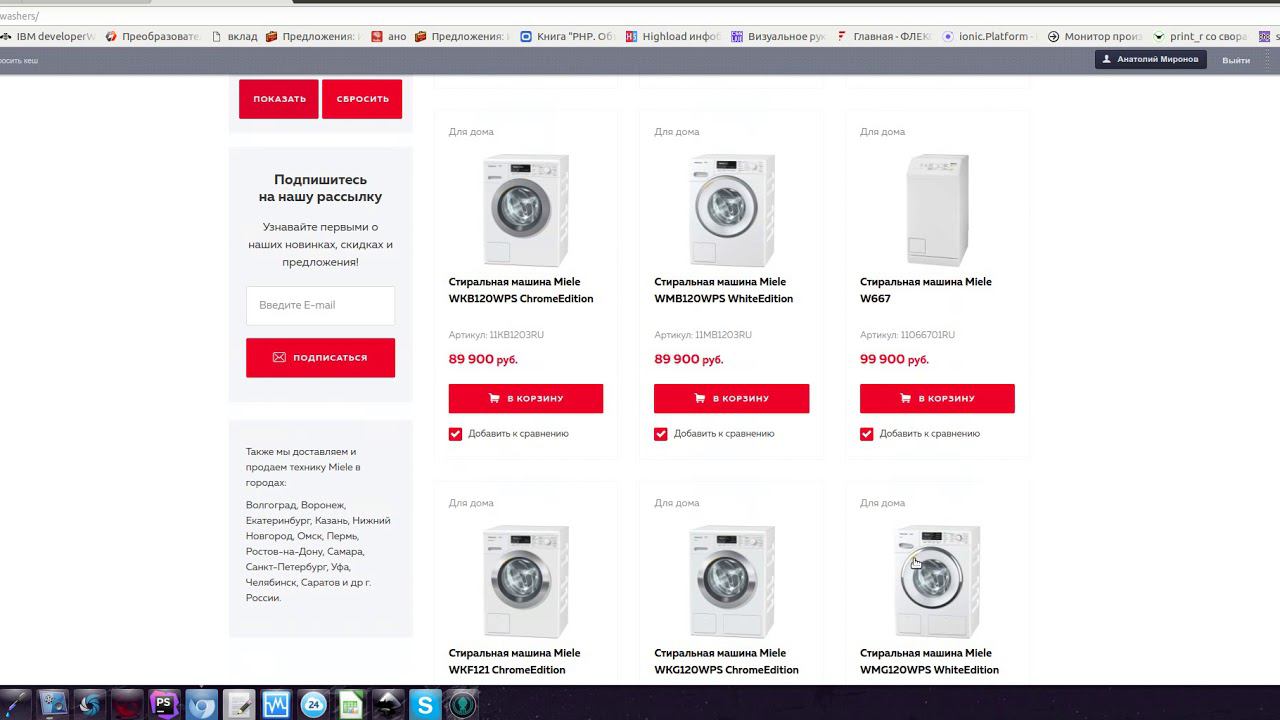The width and height of the screenshot is (1280, 720).
Task: Toggle compare checkbox for WKB120WPS ChromeEdition
Action: tap(455, 434)
